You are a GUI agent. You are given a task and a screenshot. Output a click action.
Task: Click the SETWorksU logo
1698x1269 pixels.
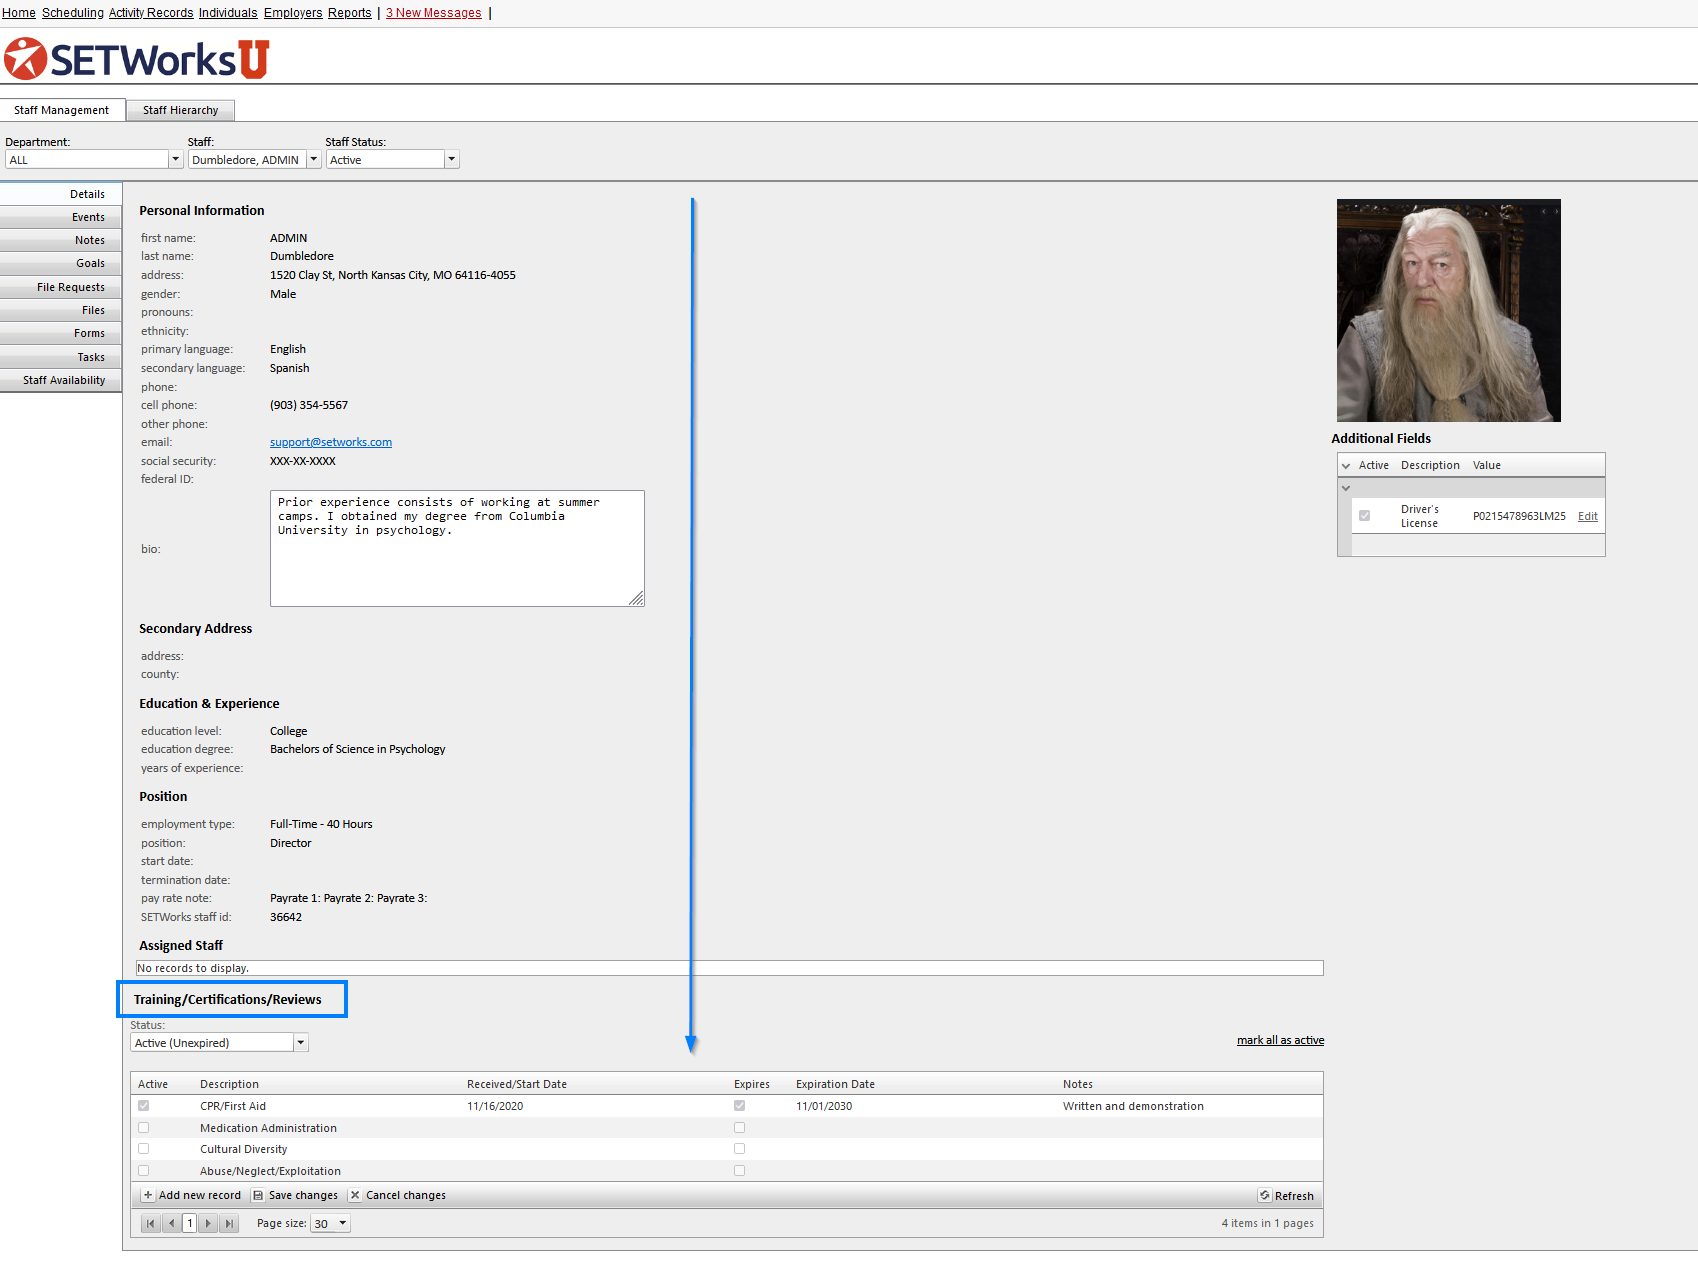137,59
